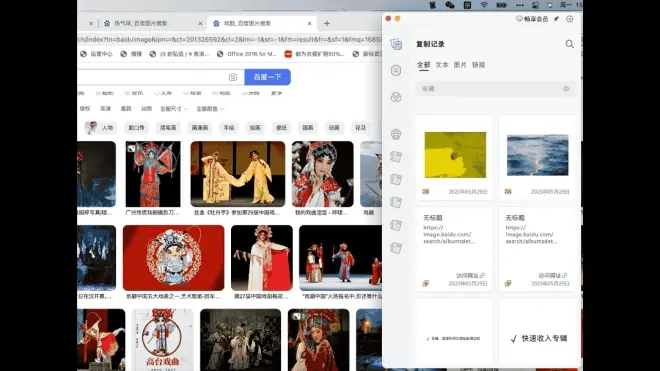Switch to the 全部 tab
Image resolution: width=660 pixels, height=371 pixels.
[423, 65]
